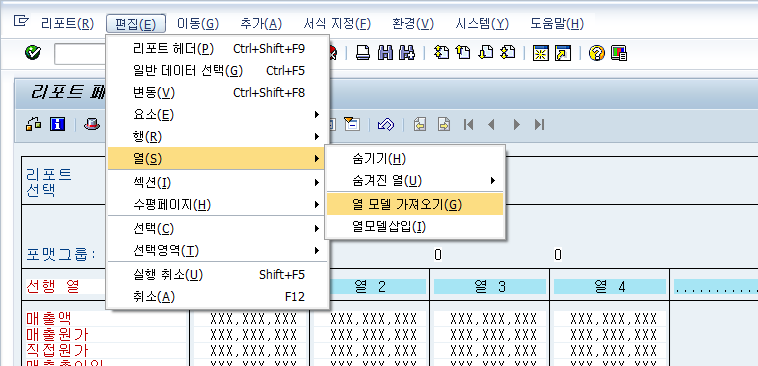758x366 pixels.
Task: Open the 서식 지정(F) menu
Action: click(x=337, y=23)
